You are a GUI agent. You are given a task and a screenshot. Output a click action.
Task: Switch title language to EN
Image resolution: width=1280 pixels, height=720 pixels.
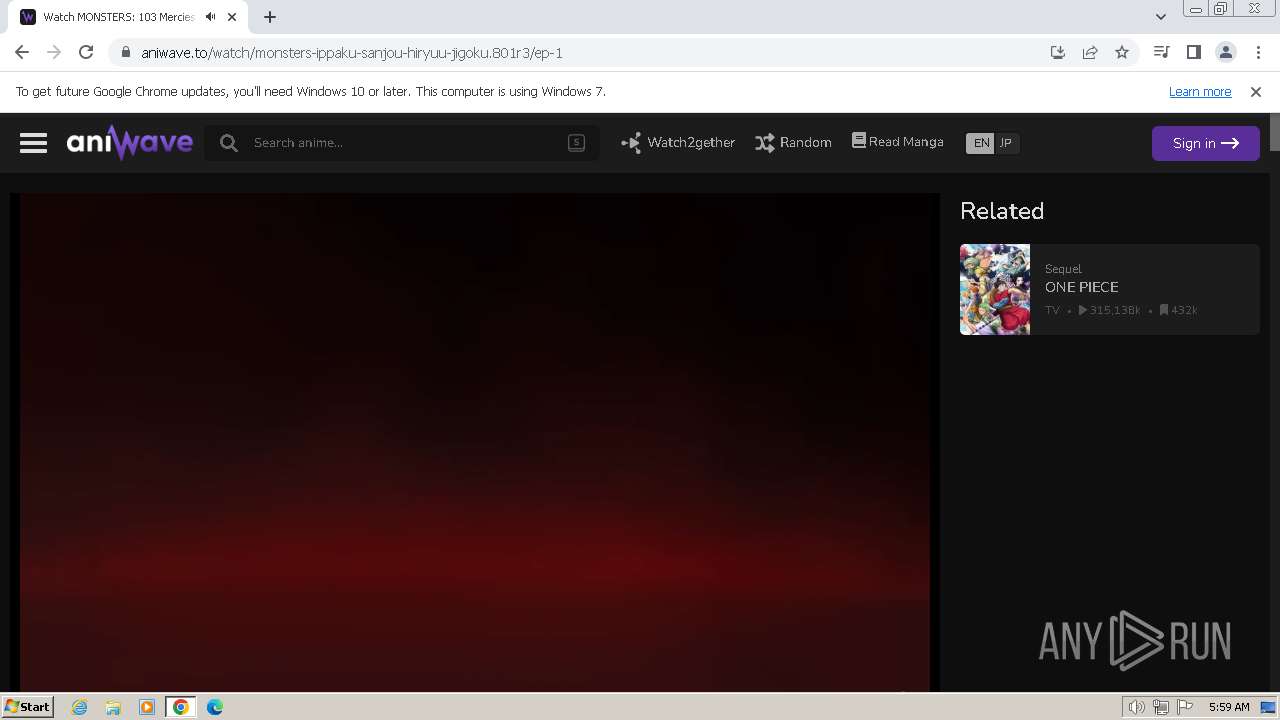[x=981, y=143]
